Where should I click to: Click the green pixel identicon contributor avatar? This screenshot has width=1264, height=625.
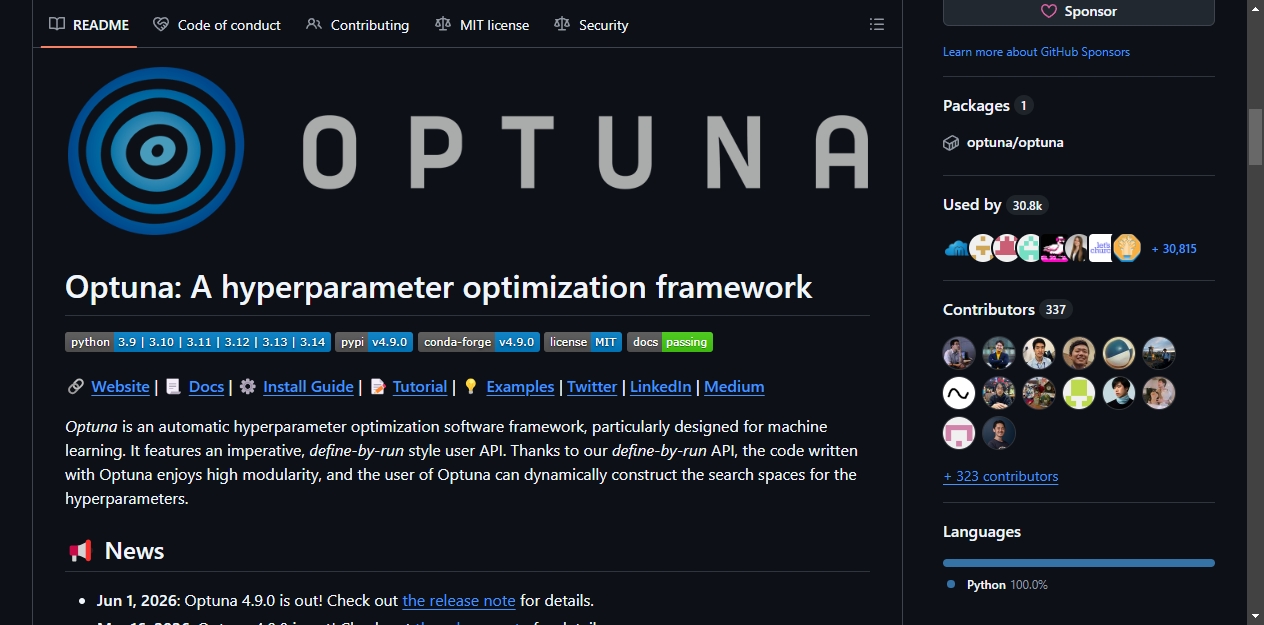coord(1079,393)
